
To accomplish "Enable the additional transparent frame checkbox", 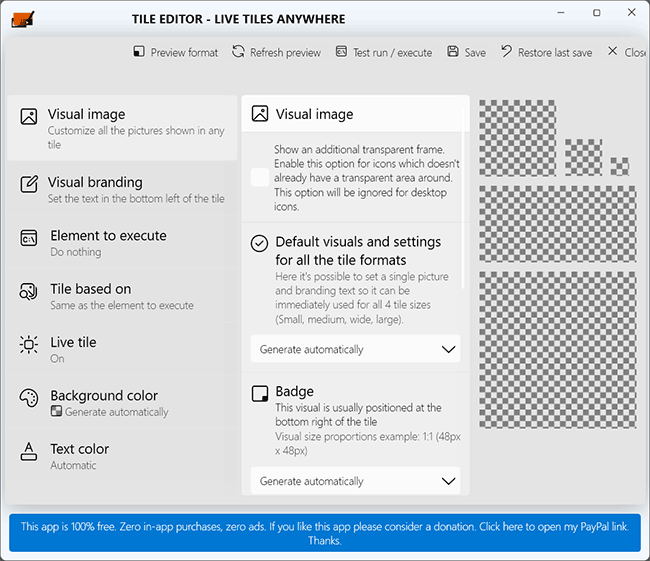I will (260, 177).
